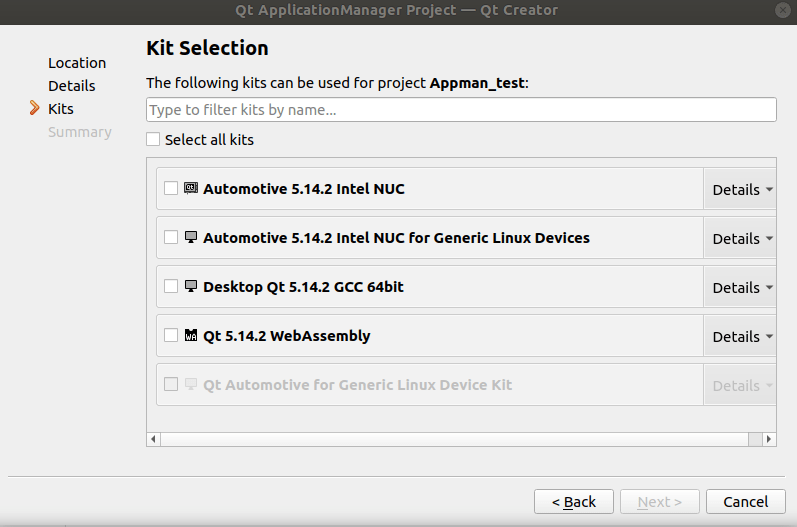The image size is (797, 527).
Task: Click the Desktop Qt GCC 64bit icon
Action: 191,286
